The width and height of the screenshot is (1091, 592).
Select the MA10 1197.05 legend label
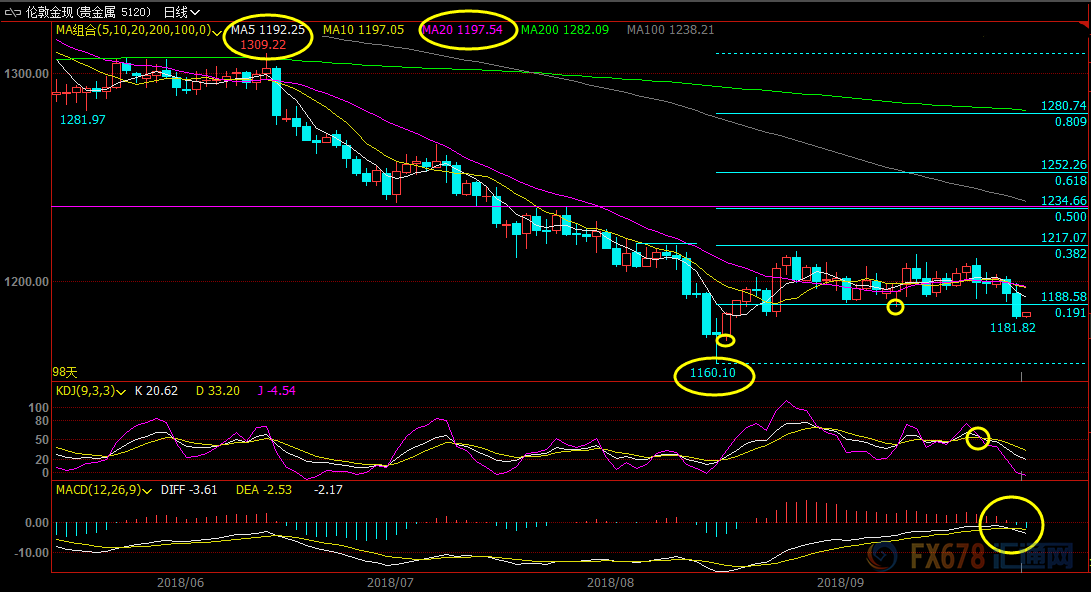pyautogui.click(x=363, y=30)
